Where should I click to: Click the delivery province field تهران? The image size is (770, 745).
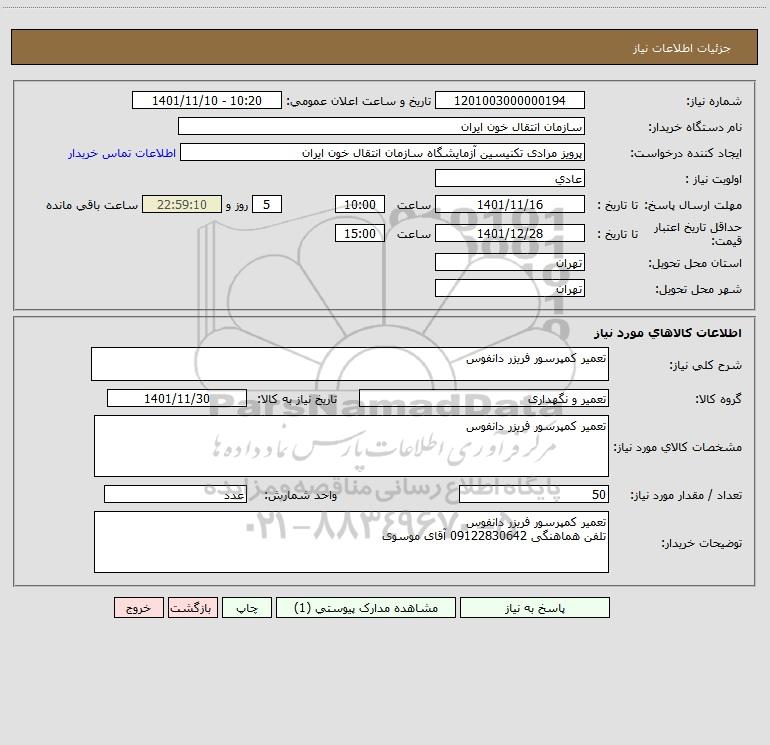click(510, 262)
